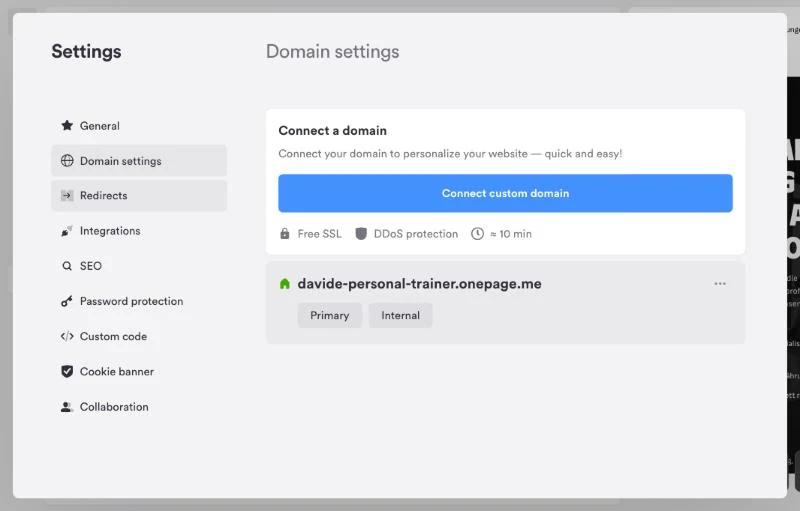Image resolution: width=800 pixels, height=511 pixels.
Task: Click the Domain settings page heading
Action: coord(333,52)
